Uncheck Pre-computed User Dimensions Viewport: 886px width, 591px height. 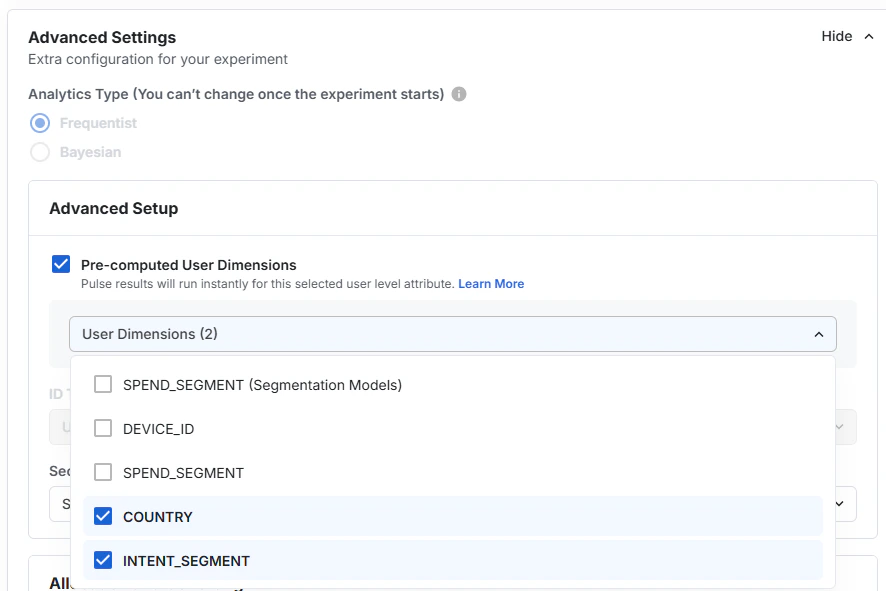tap(60, 263)
